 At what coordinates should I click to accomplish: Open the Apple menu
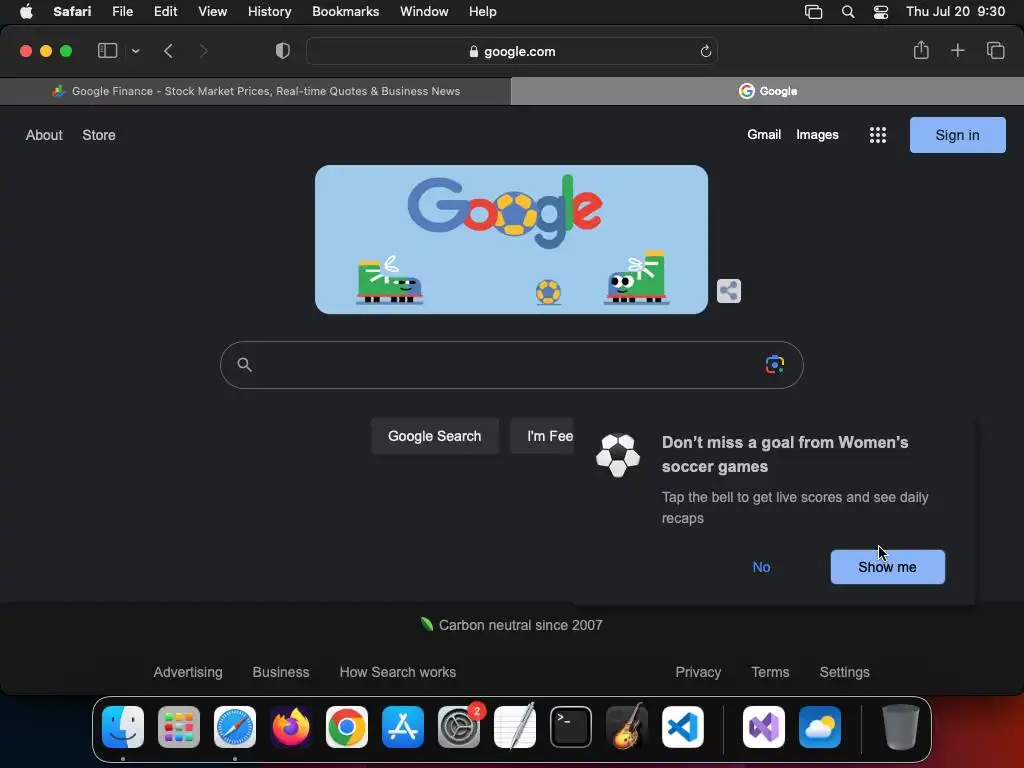(x=26, y=11)
